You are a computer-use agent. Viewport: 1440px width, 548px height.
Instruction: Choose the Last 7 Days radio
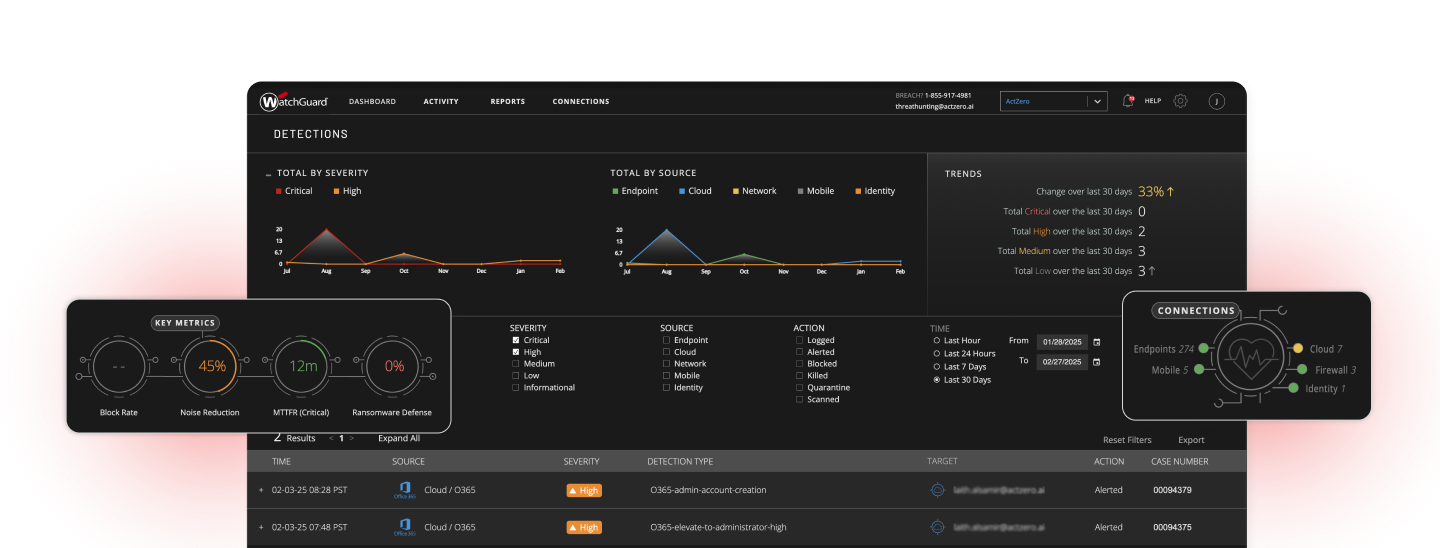point(936,367)
